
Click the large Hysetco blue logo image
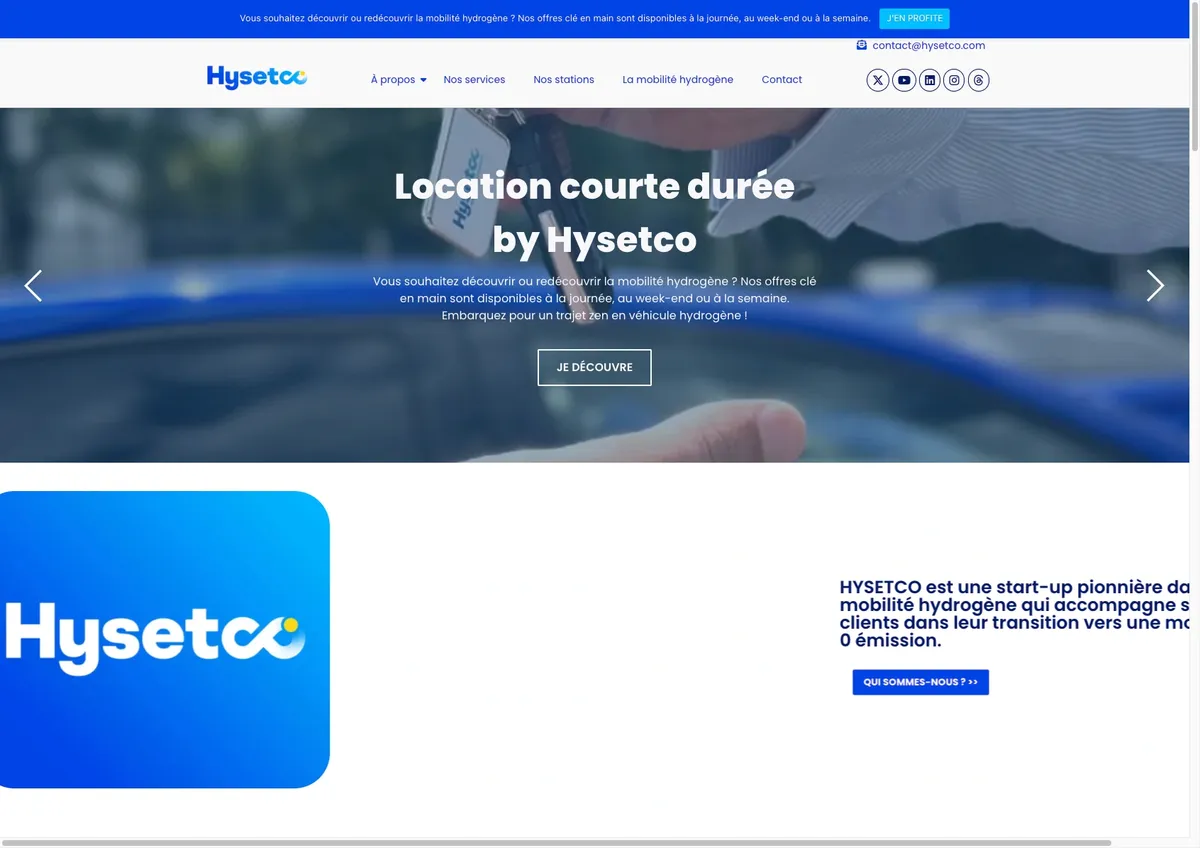pyautogui.click(x=165, y=639)
